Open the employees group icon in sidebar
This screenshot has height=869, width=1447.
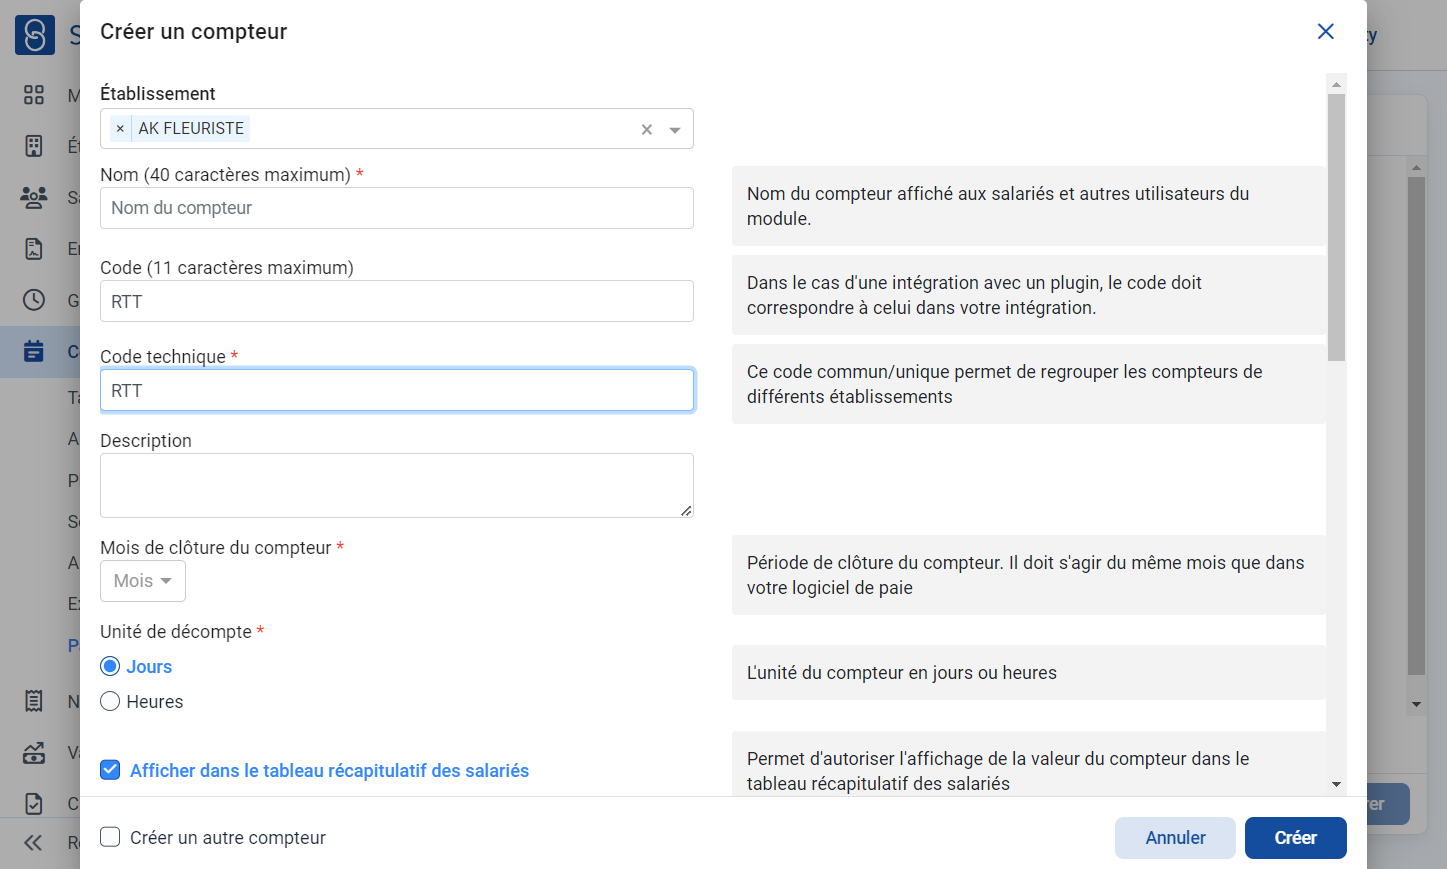[34, 197]
